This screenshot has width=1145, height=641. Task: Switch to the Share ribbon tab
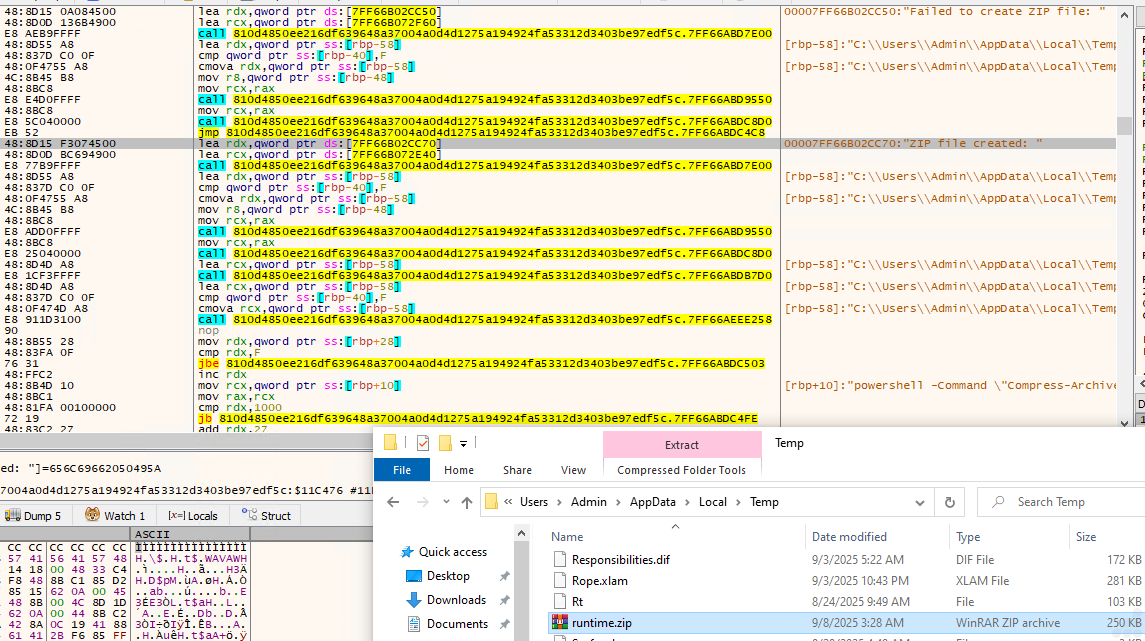[517, 470]
